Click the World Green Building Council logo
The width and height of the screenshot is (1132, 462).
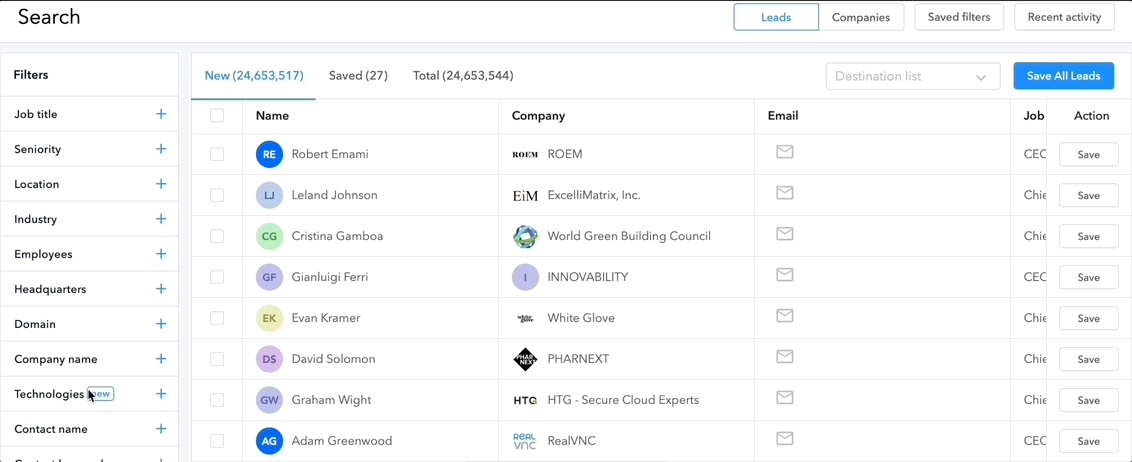click(525, 236)
